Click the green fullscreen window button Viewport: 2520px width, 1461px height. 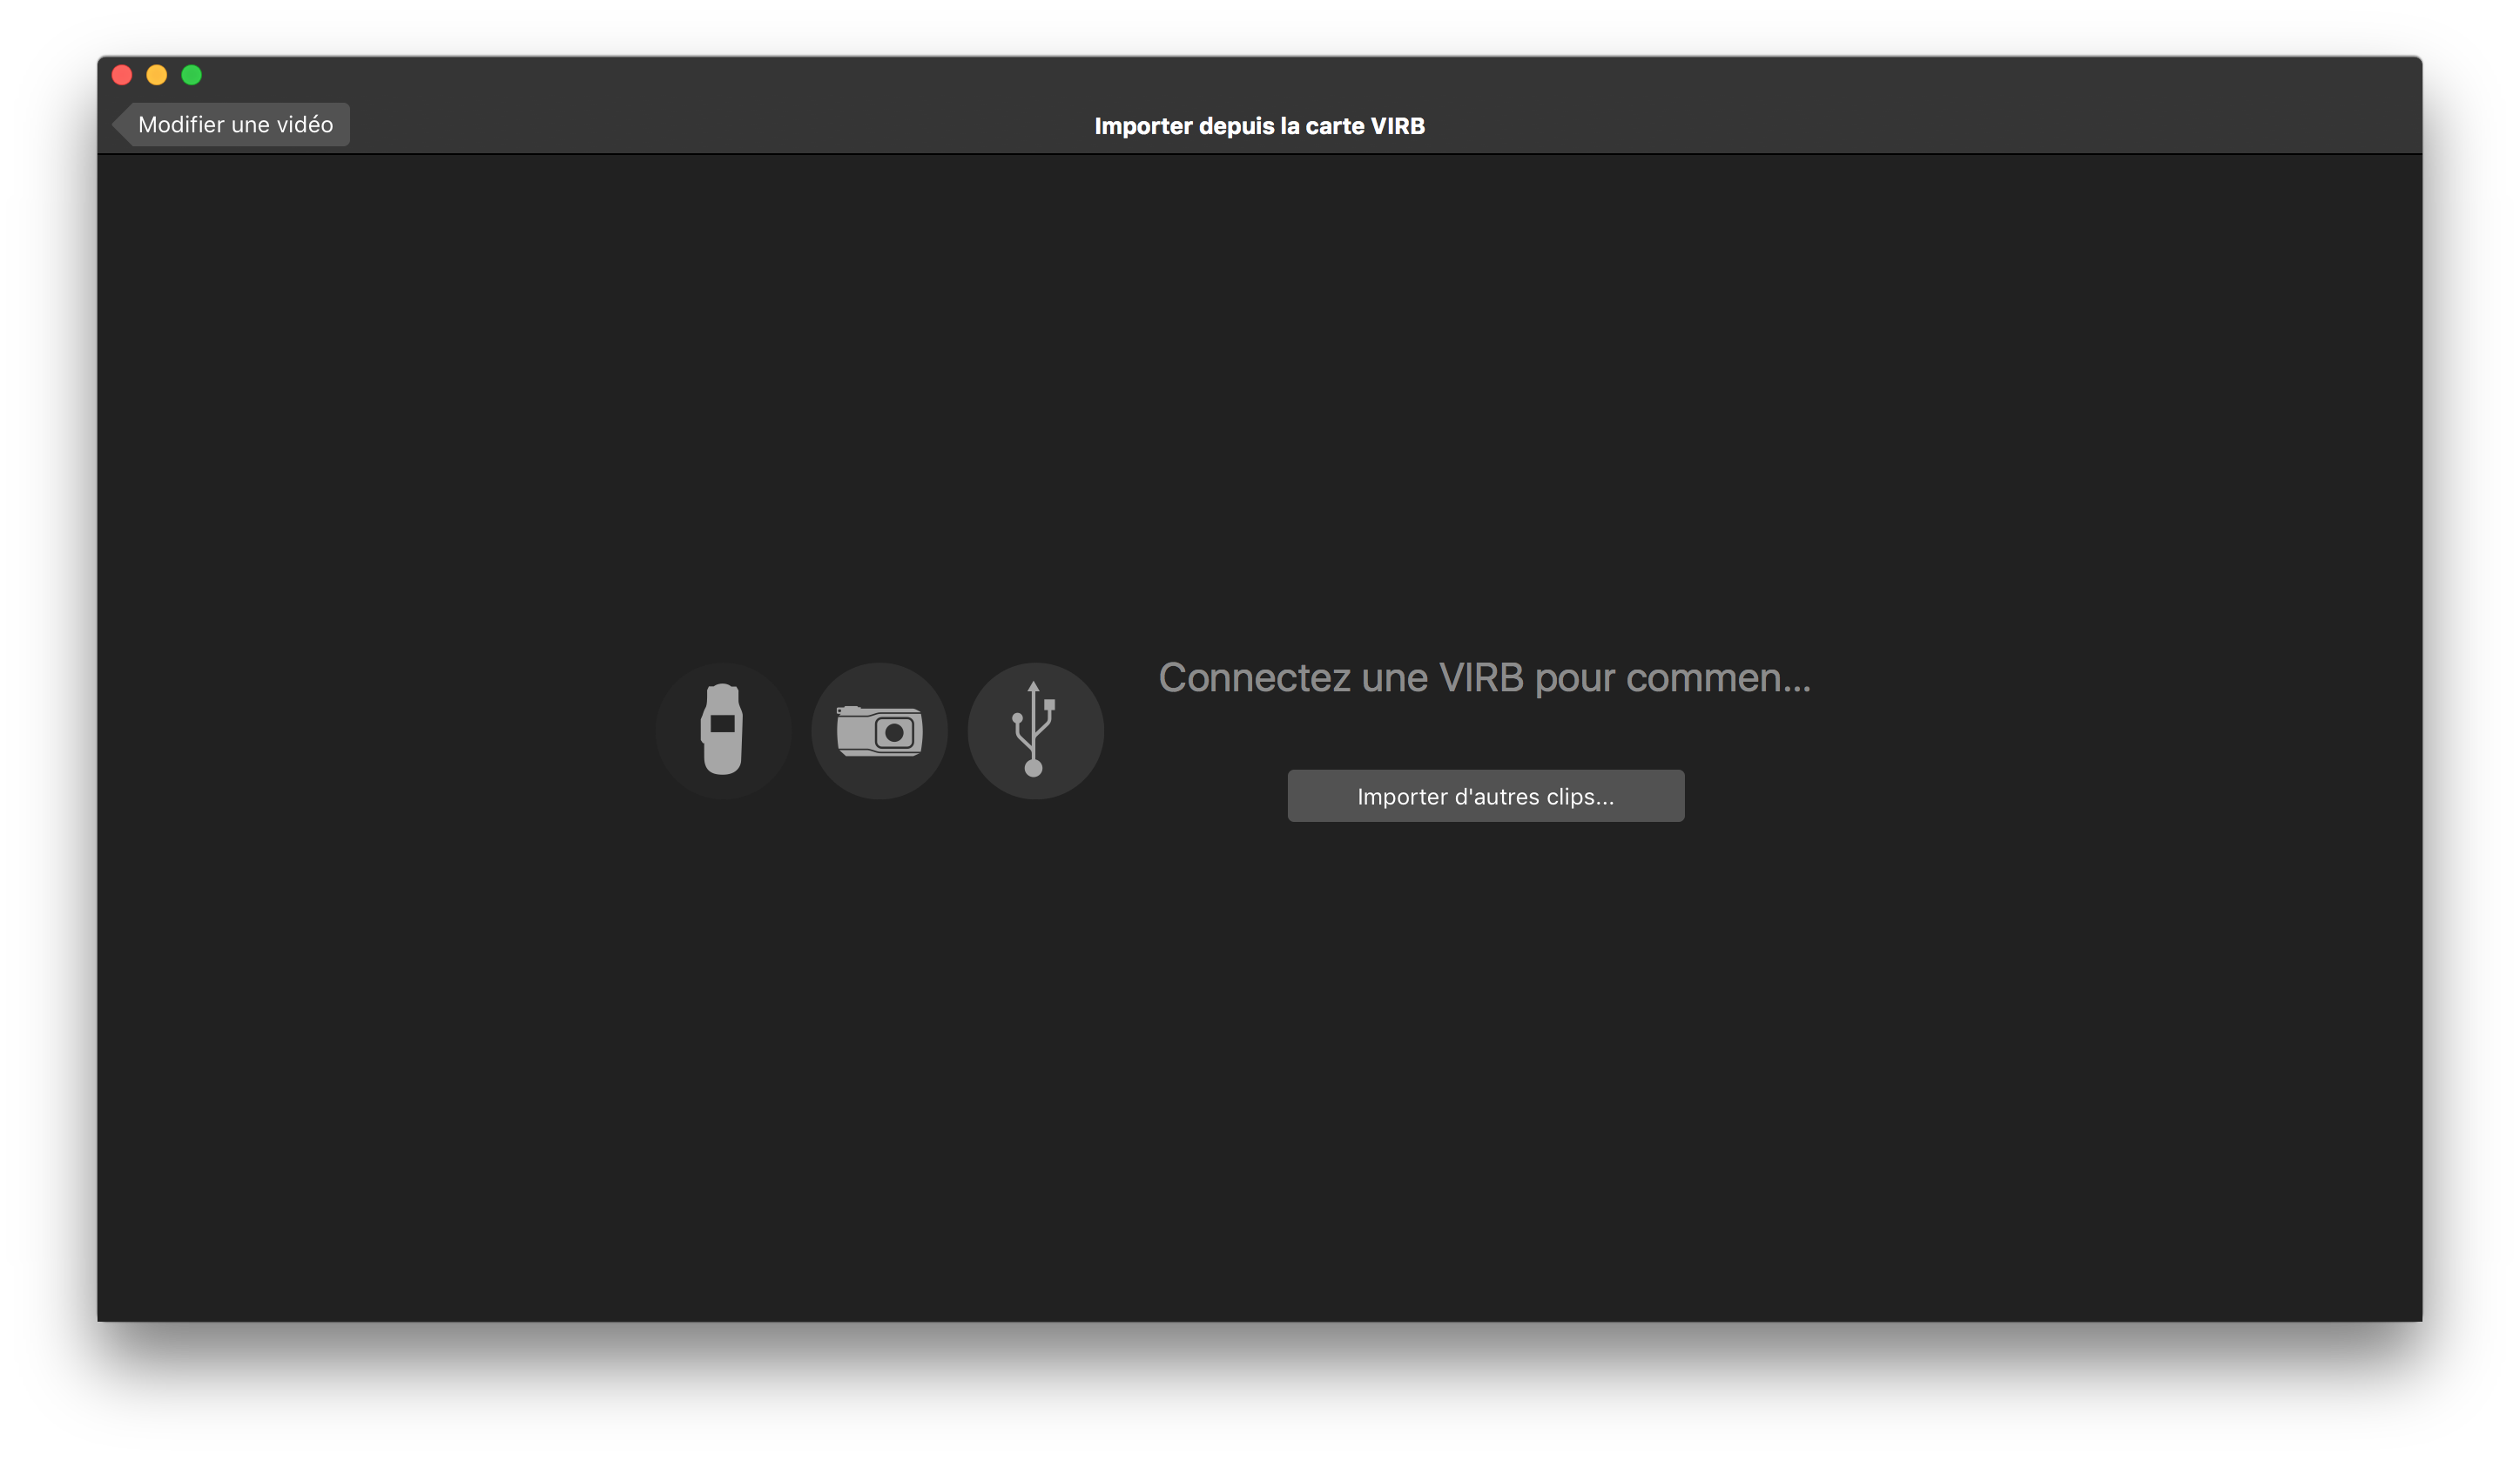point(192,75)
